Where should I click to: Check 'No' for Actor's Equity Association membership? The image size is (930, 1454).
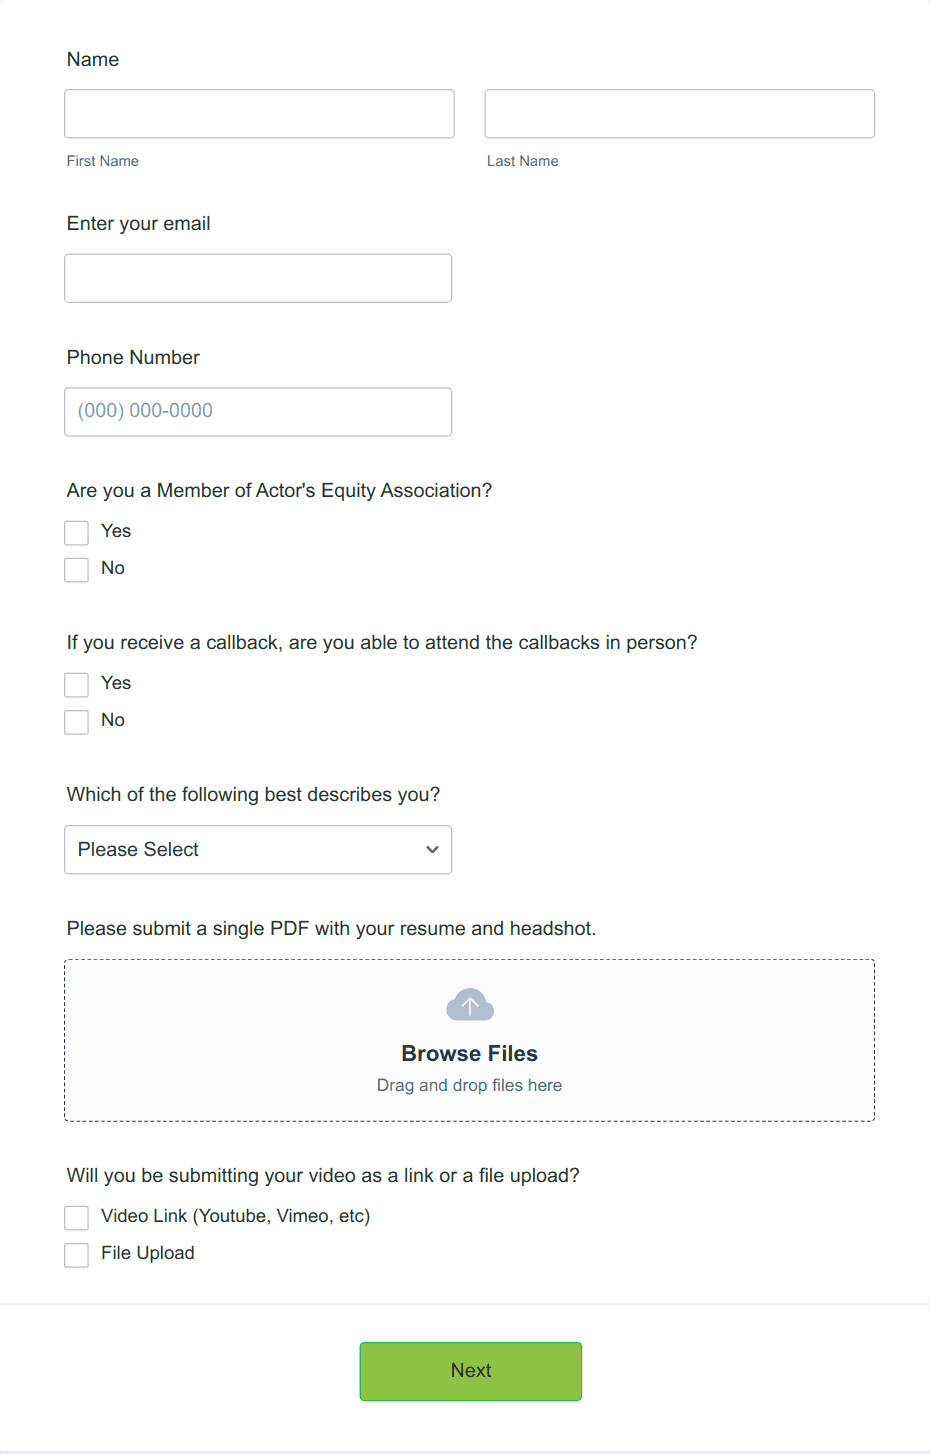pos(76,569)
